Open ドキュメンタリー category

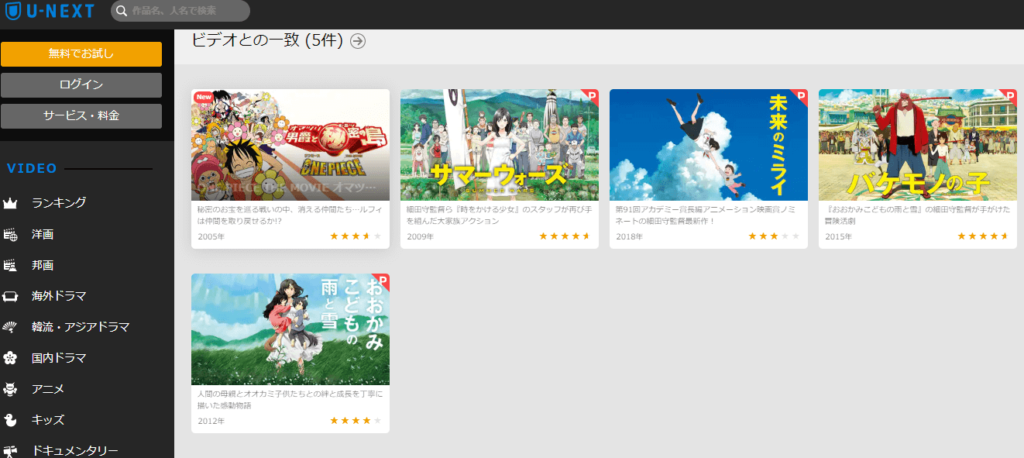tap(75, 451)
